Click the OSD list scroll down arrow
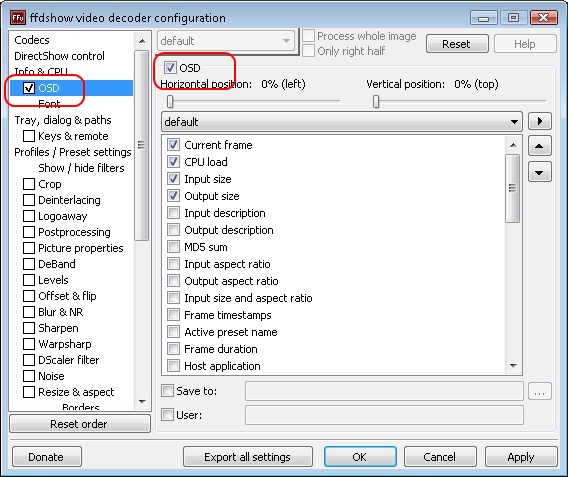This screenshot has height=477, width=568. click(513, 365)
